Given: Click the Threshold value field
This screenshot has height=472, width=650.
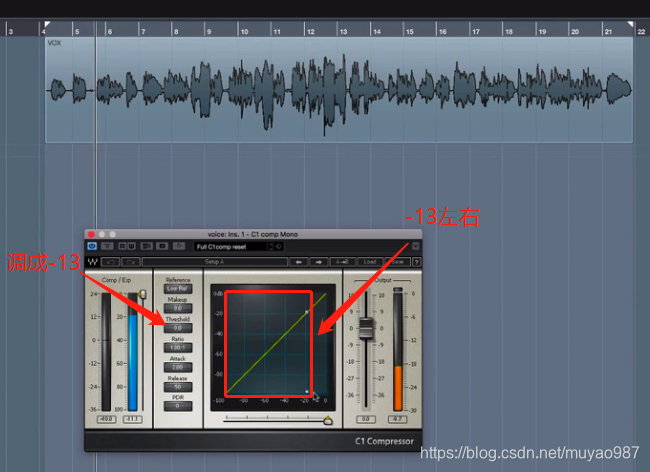Looking at the screenshot, I should 178,328.
